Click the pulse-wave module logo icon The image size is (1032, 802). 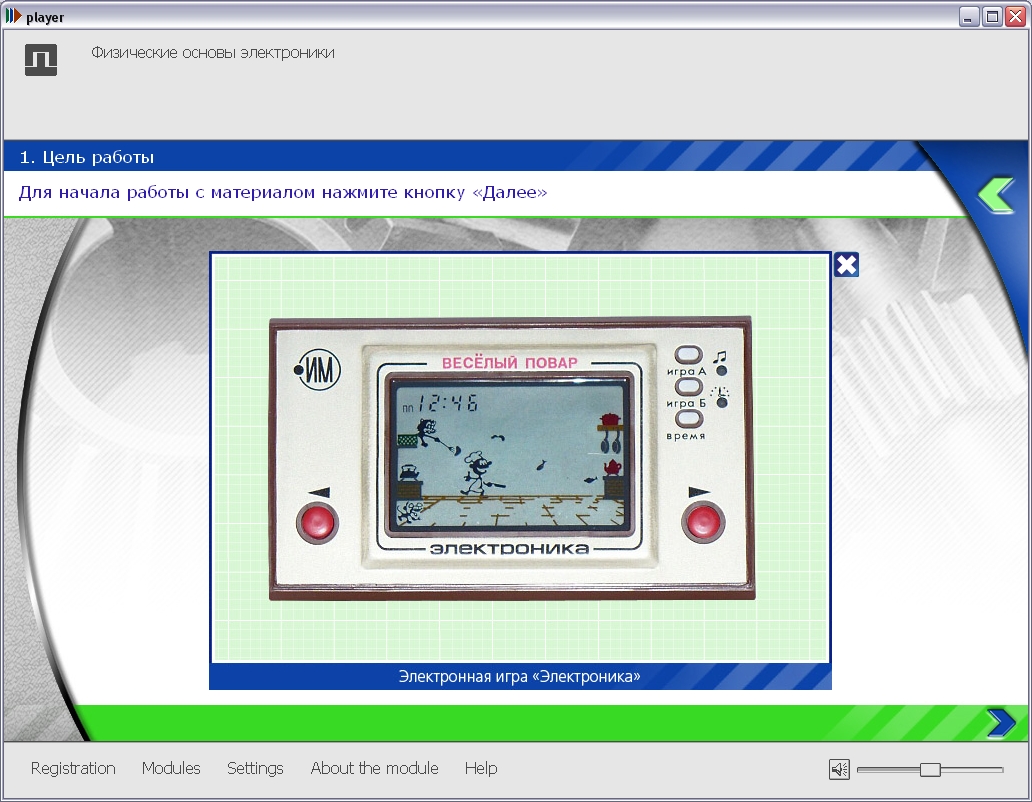pos(41,60)
